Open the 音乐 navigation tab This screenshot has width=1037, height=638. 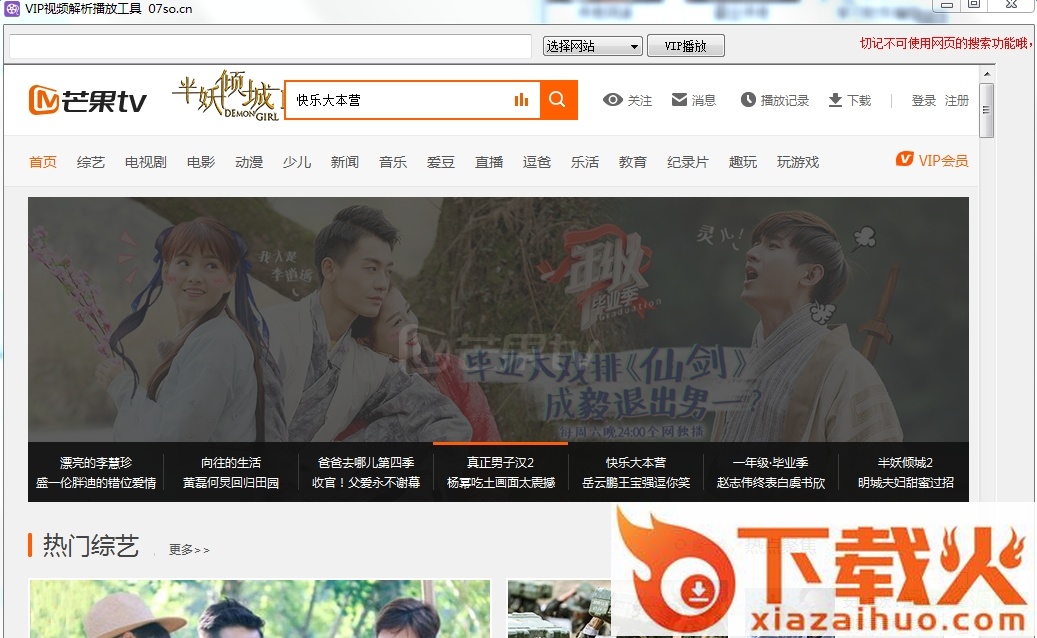393,162
